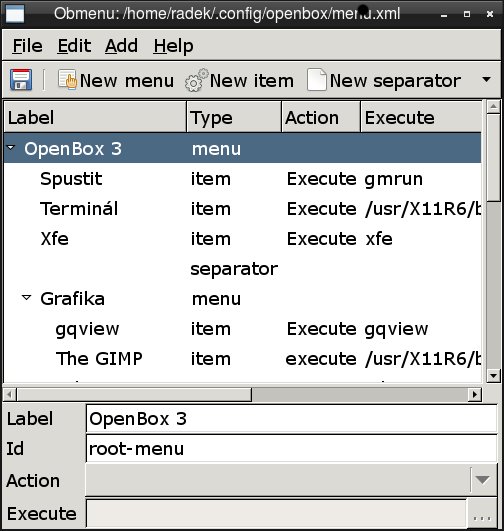Open the Help menu

(x=173, y=46)
